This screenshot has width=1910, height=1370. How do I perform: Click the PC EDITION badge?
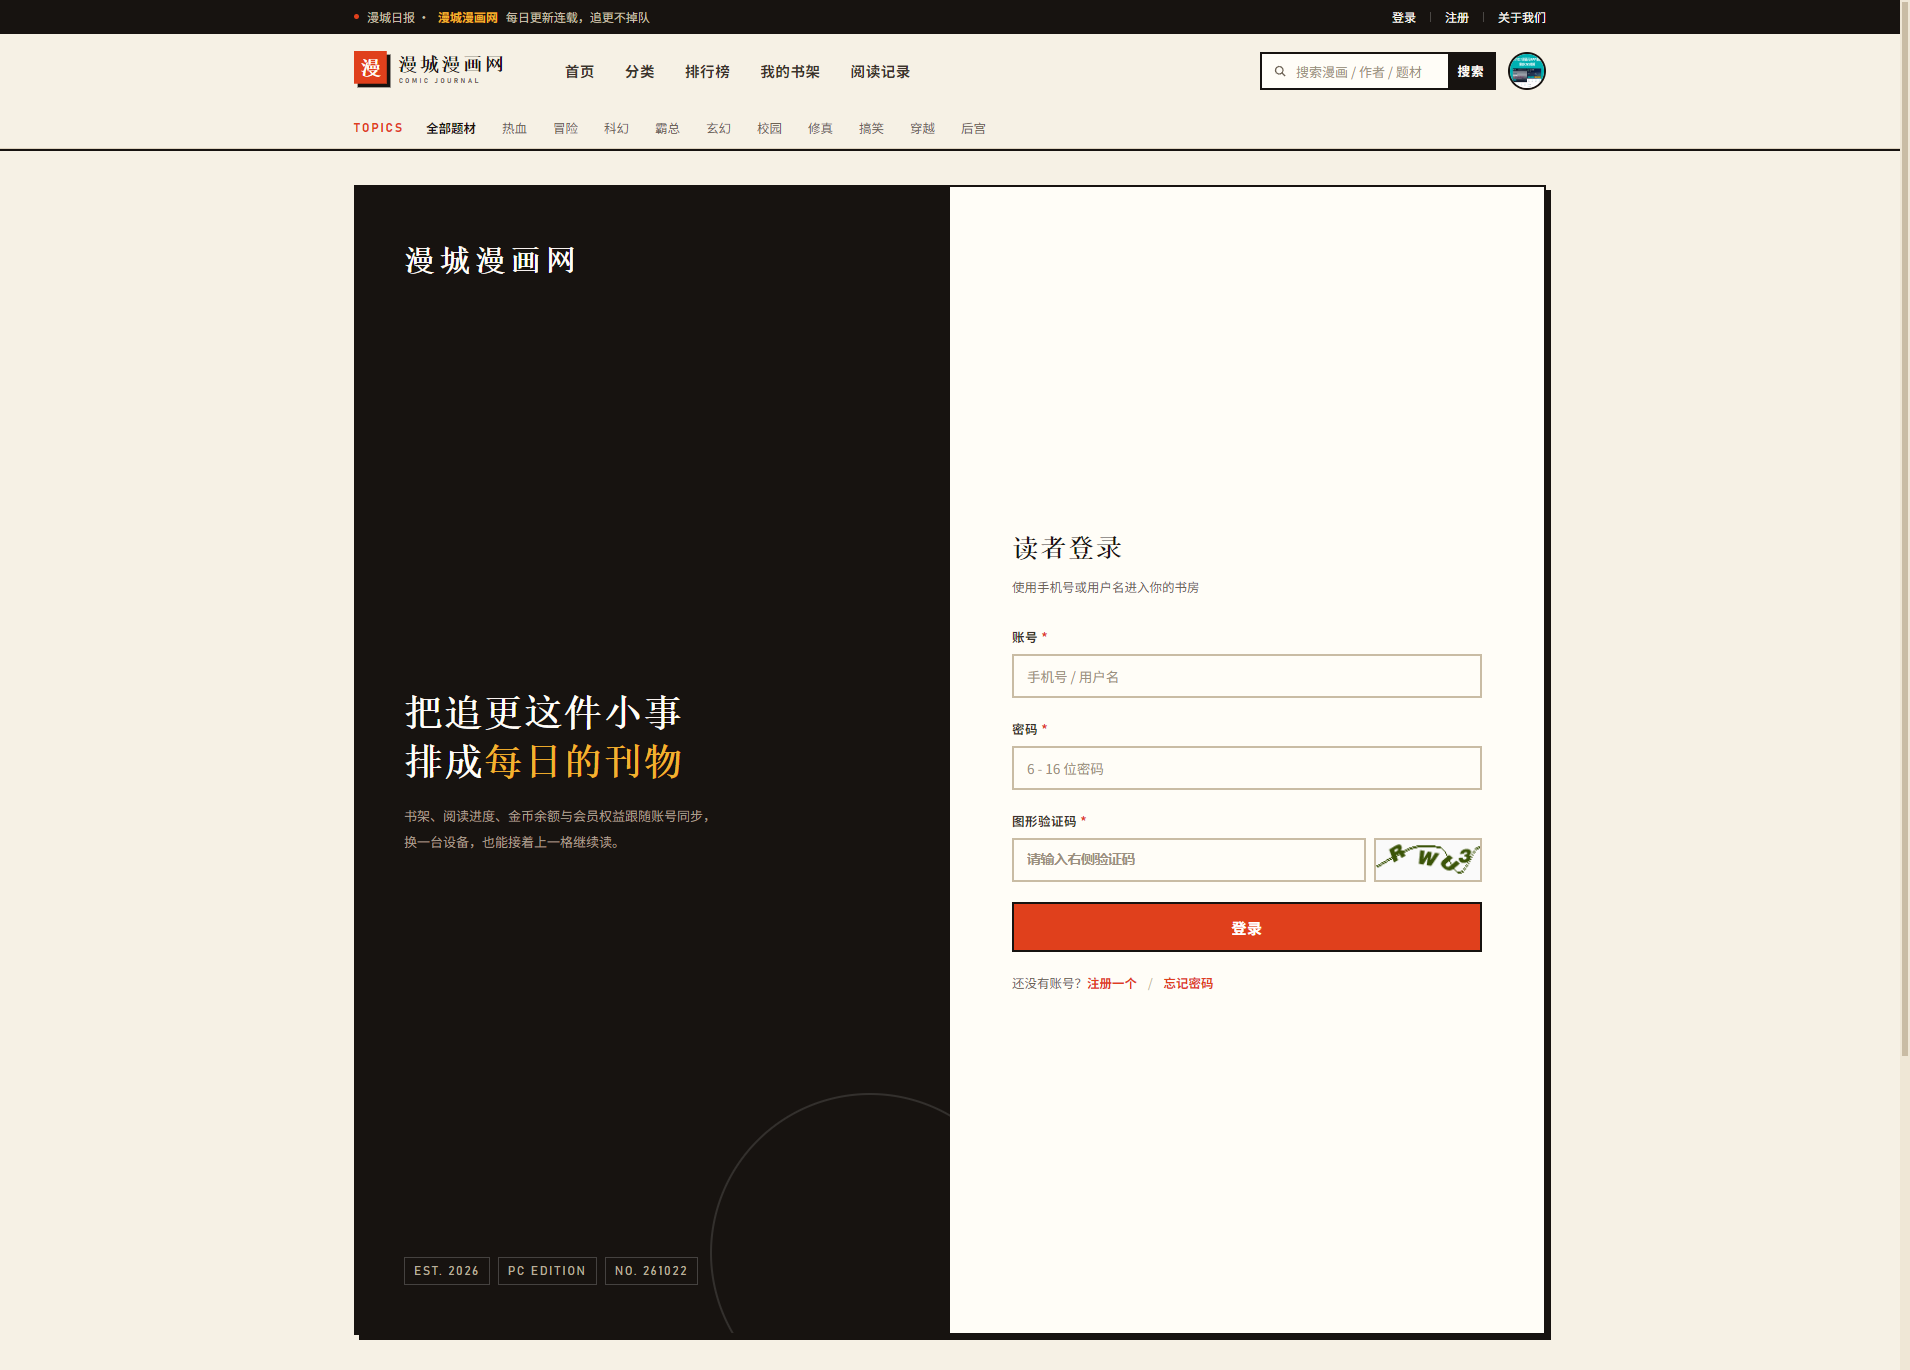pyautogui.click(x=547, y=1271)
